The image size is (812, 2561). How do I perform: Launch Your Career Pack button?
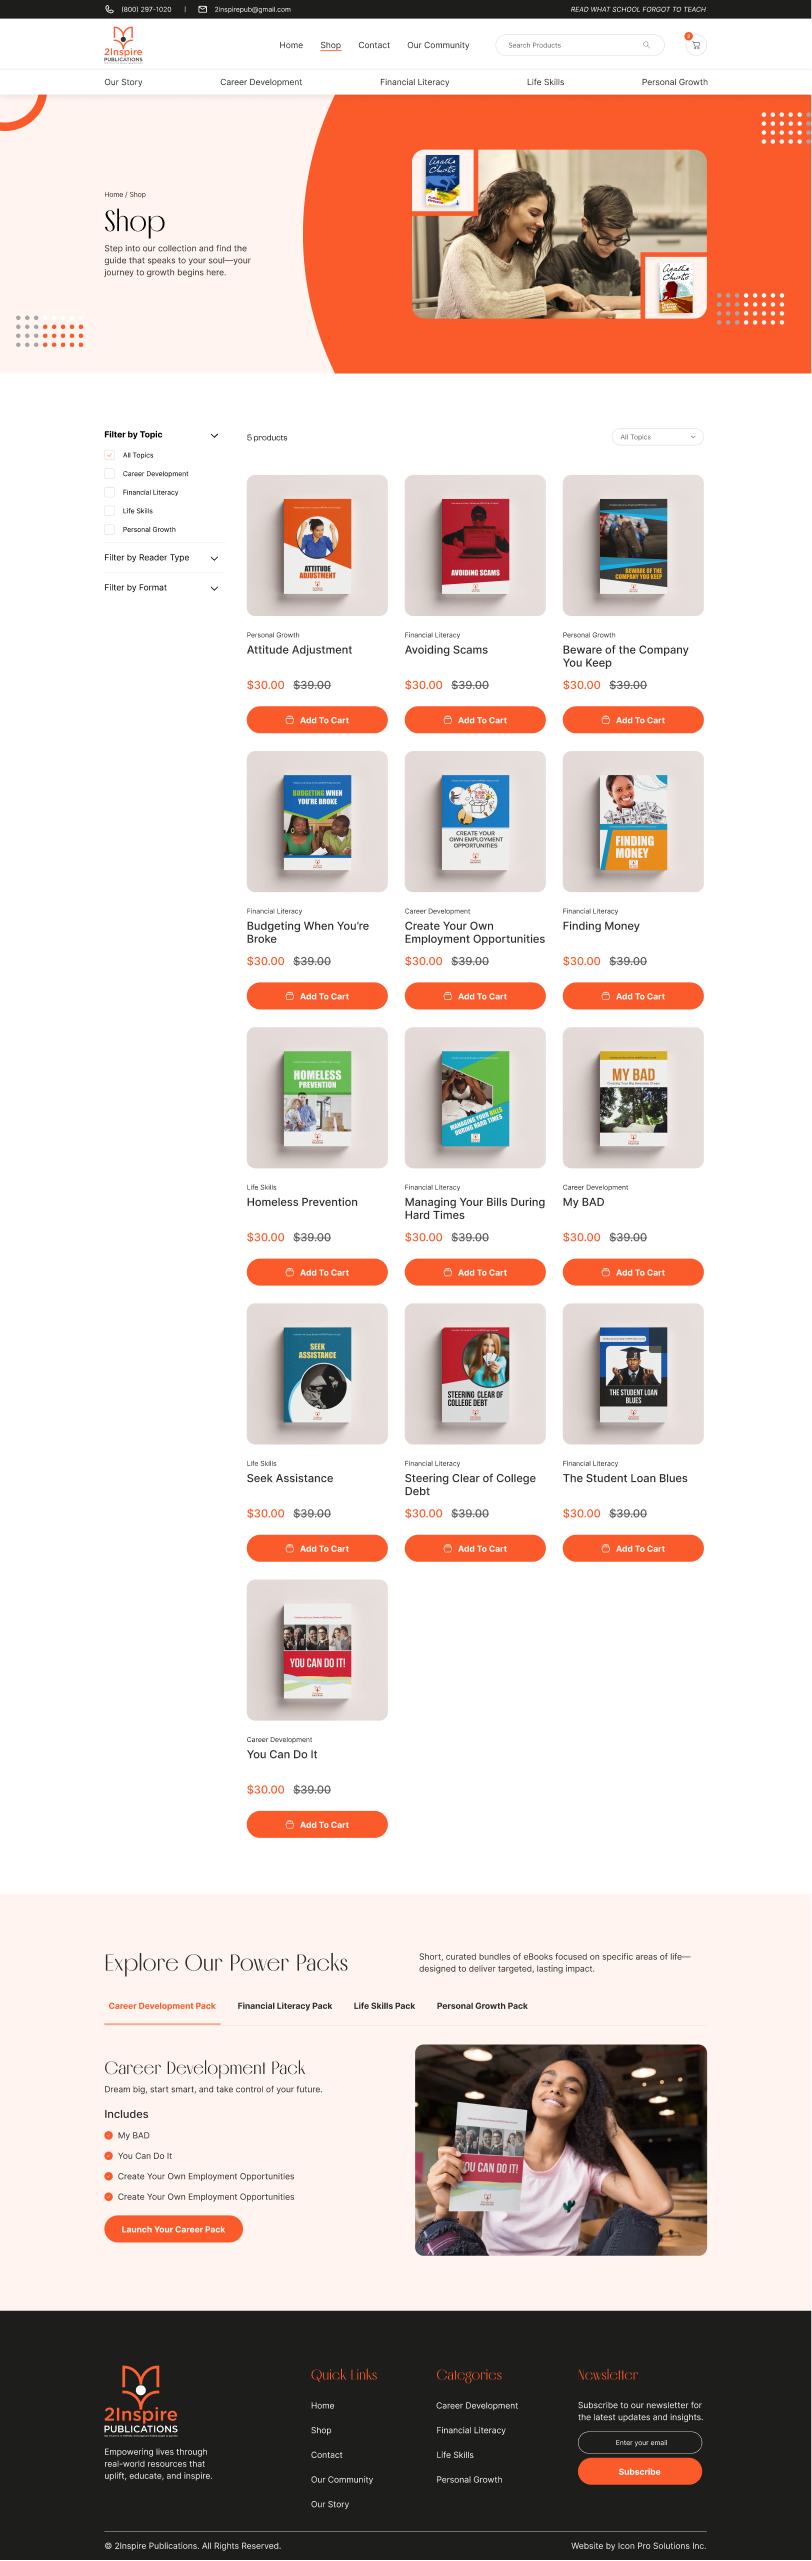tap(173, 2229)
